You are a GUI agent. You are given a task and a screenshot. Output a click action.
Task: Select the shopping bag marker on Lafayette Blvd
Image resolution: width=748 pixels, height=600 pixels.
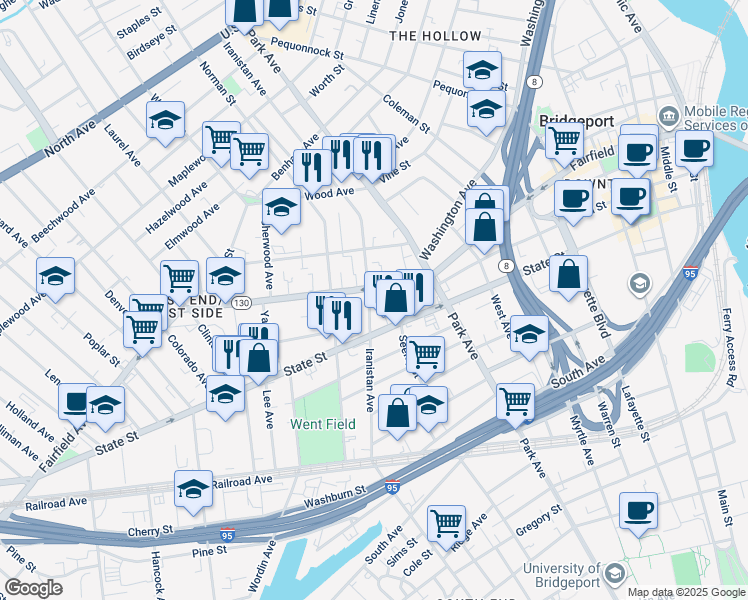point(569,278)
